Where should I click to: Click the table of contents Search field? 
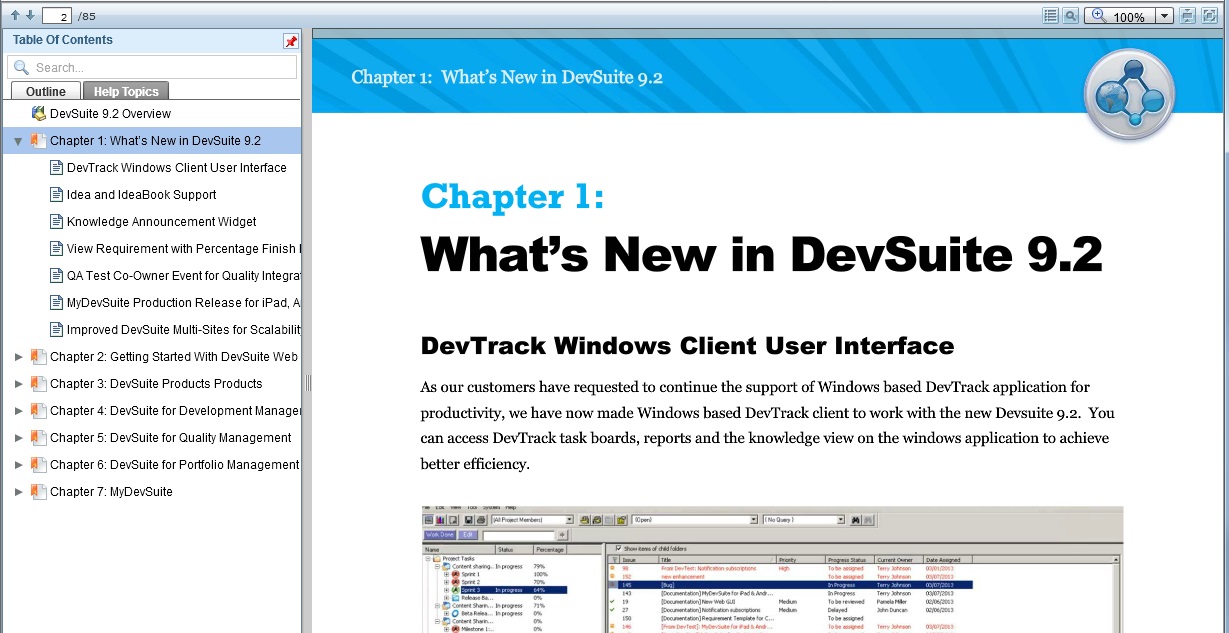click(152, 67)
